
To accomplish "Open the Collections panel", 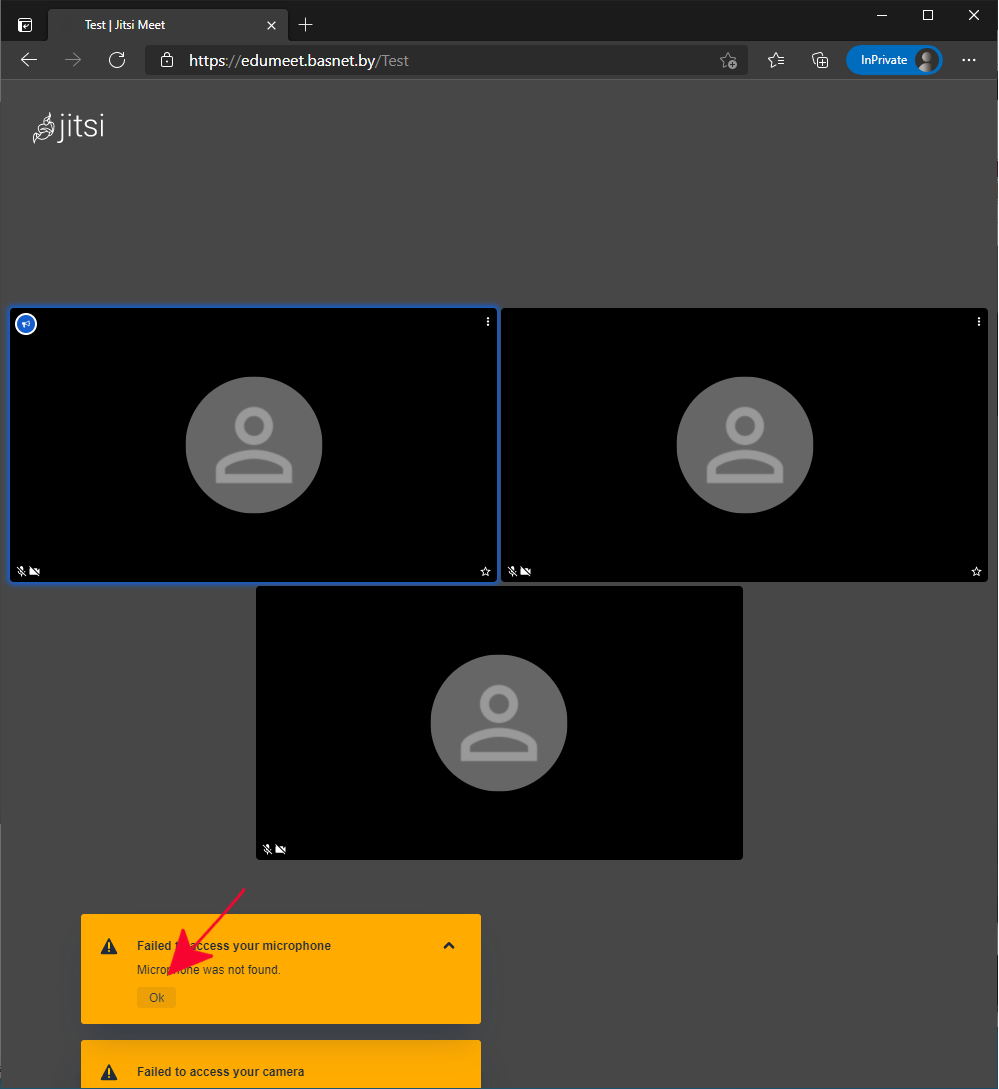I will 820,60.
